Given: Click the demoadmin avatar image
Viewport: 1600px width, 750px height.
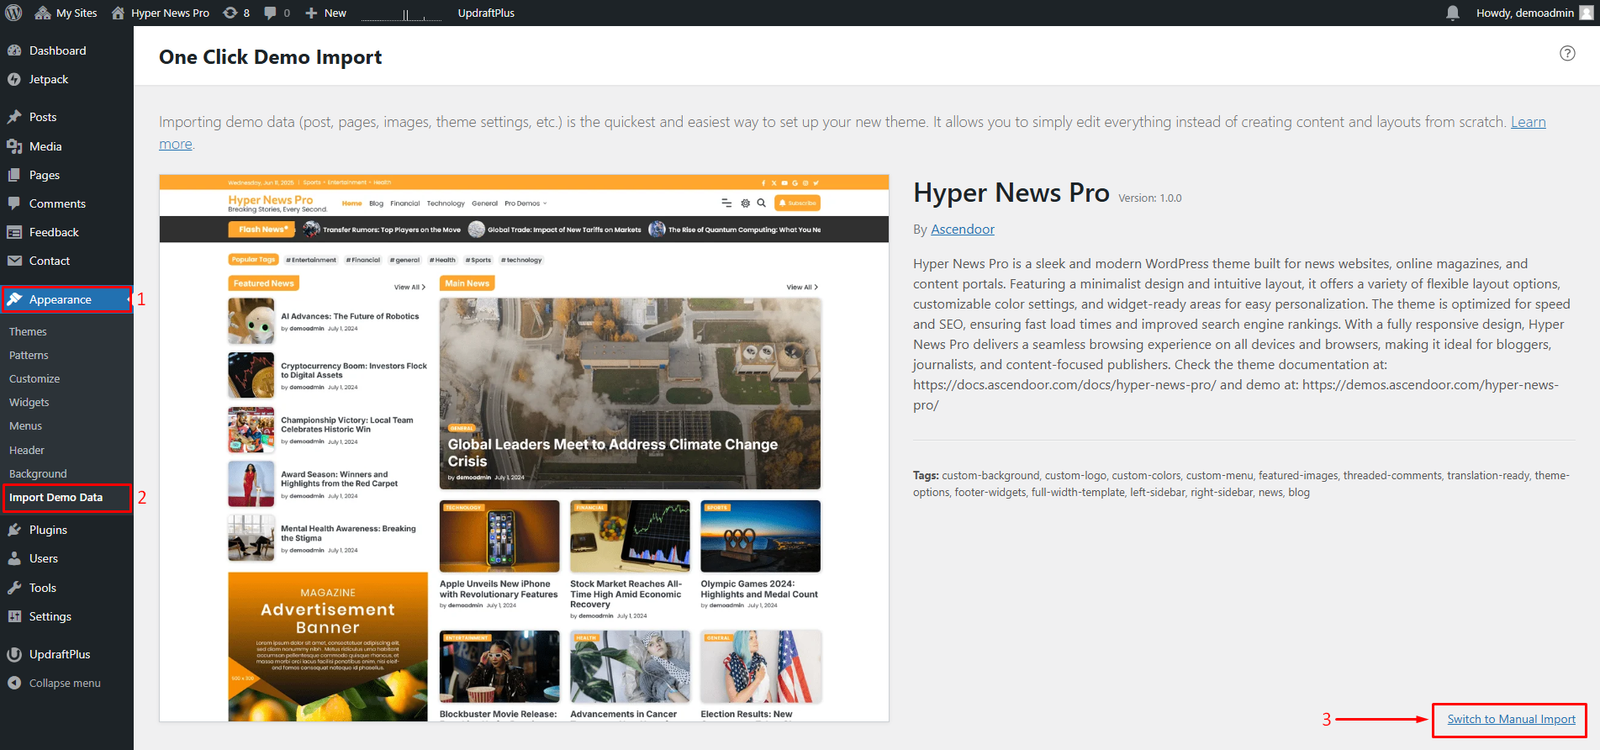Looking at the screenshot, I should (1586, 13).
